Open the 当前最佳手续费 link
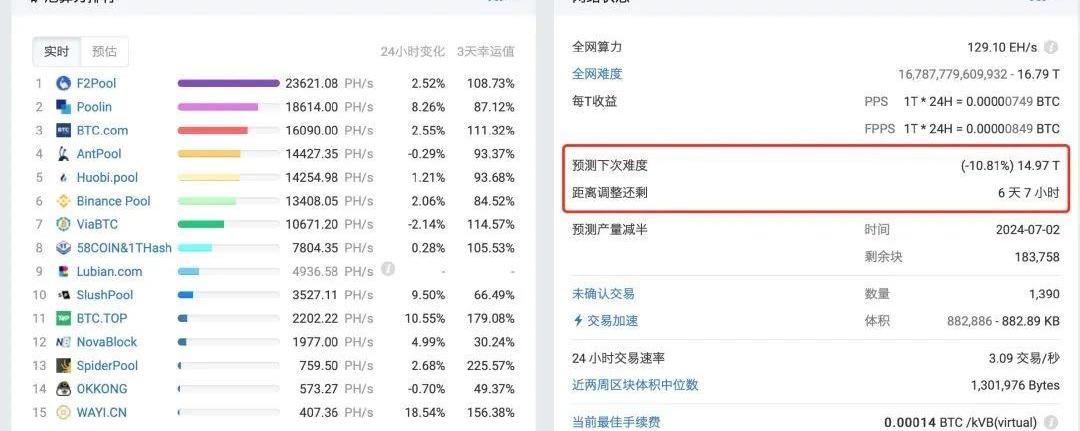 (x=616, y=423)
